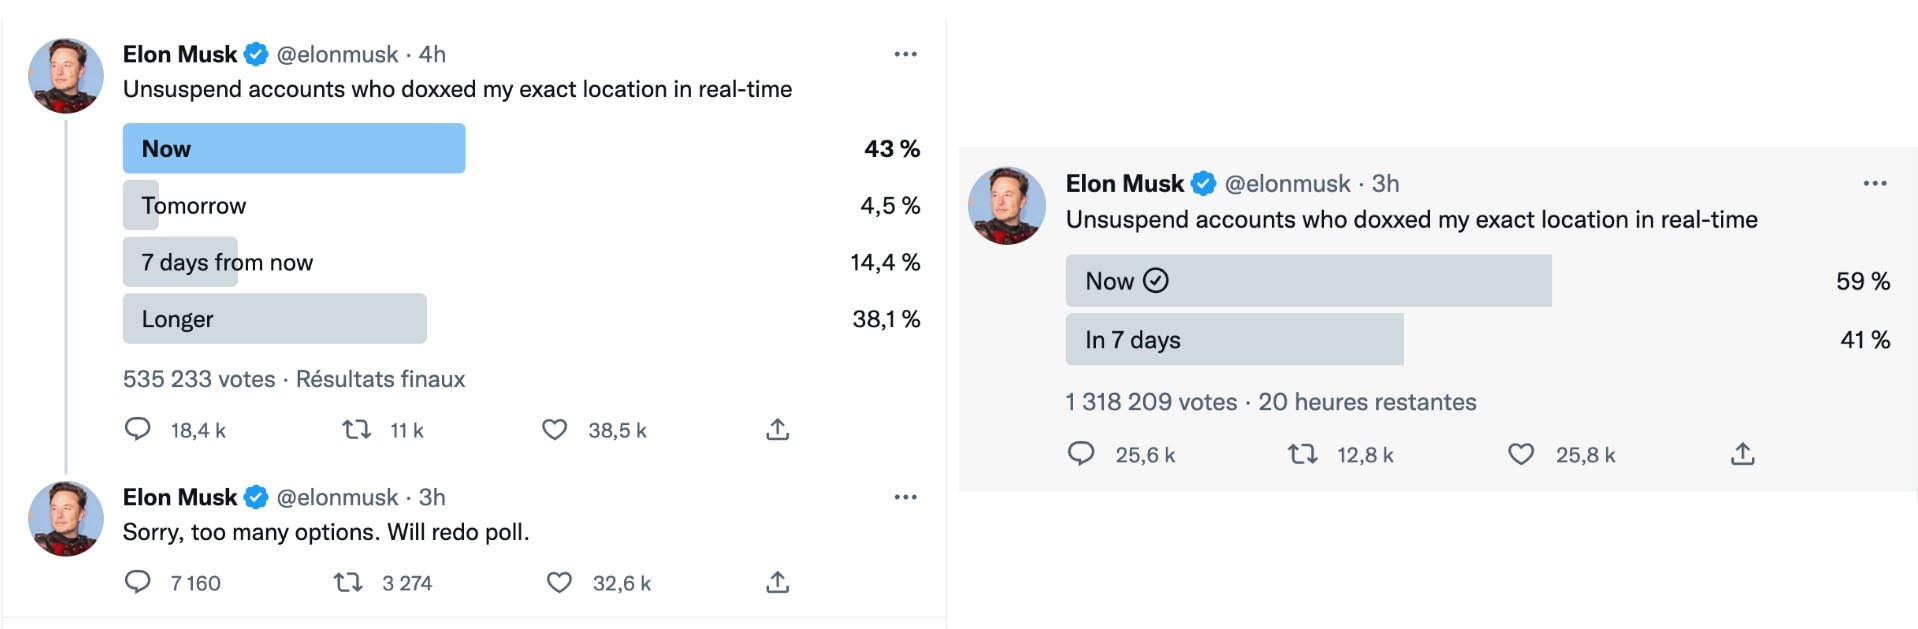Screen dimensions: 1918x629
Task: Like the two-option poll with 25,8 k
Action: pyautogui.click(x=1521, y=454)
